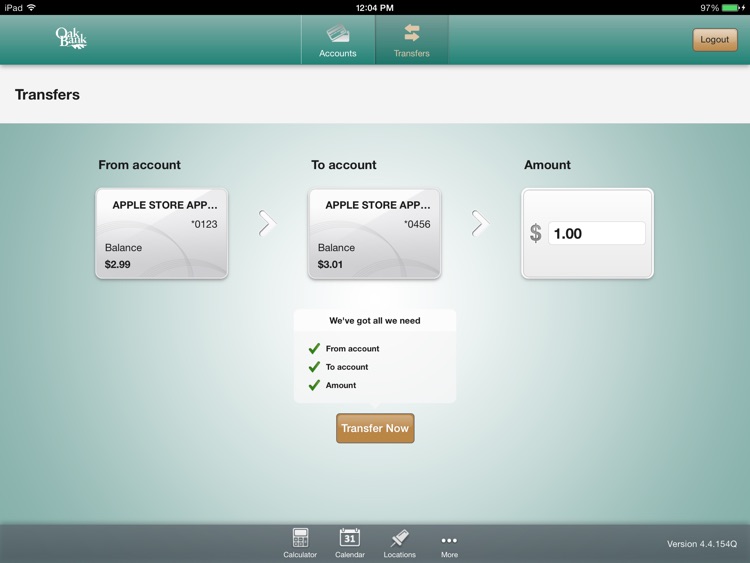Click the Logout button
Viewport: 750px width, 563px height.
[x=715, y=40]
